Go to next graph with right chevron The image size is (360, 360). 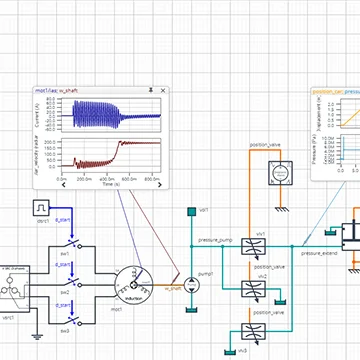(x=160, y=185)
